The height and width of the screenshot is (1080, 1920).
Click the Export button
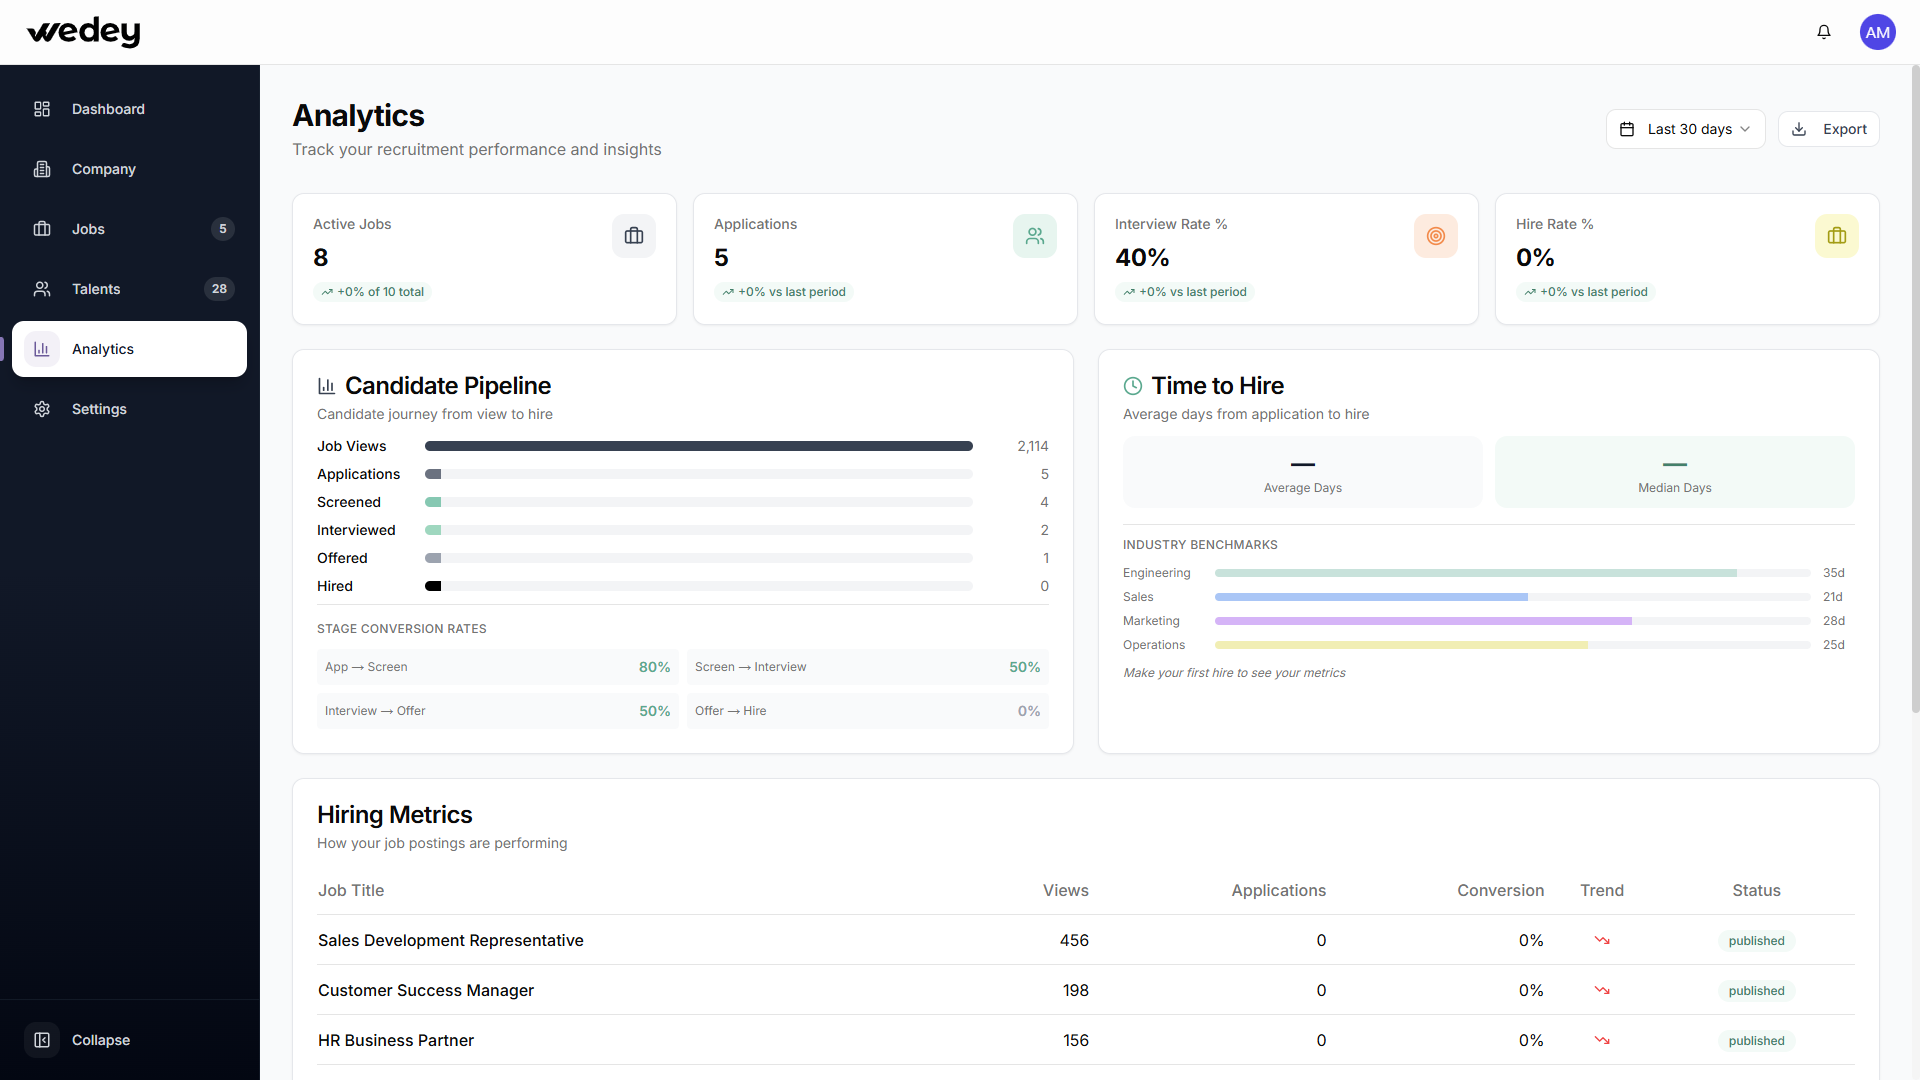pyautogui.click(x=1828, y=129)
